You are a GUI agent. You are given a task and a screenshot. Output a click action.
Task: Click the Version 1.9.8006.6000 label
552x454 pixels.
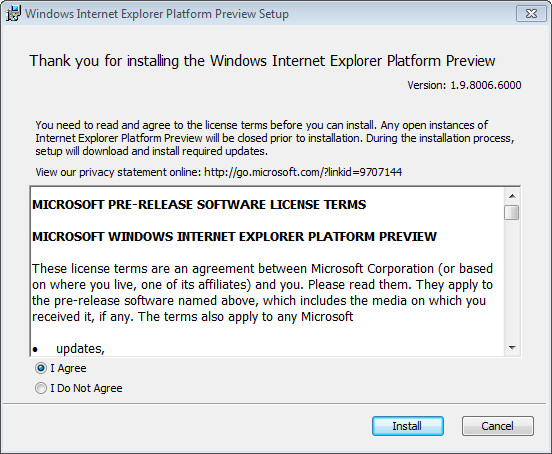(464, 85)
